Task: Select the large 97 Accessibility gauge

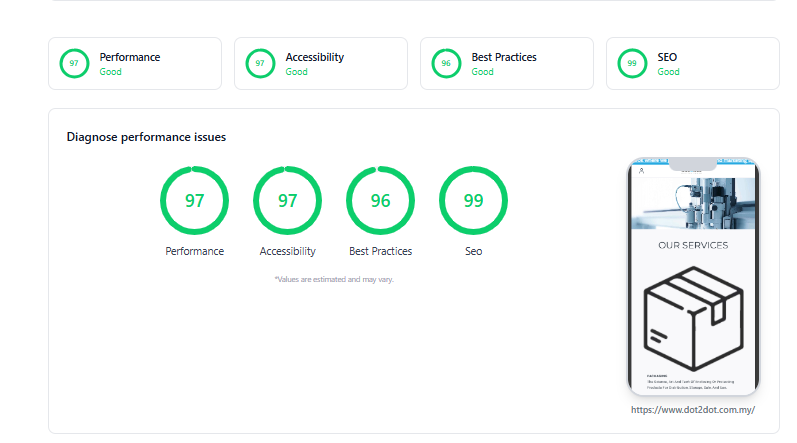Action: click(x=287, y=200)
